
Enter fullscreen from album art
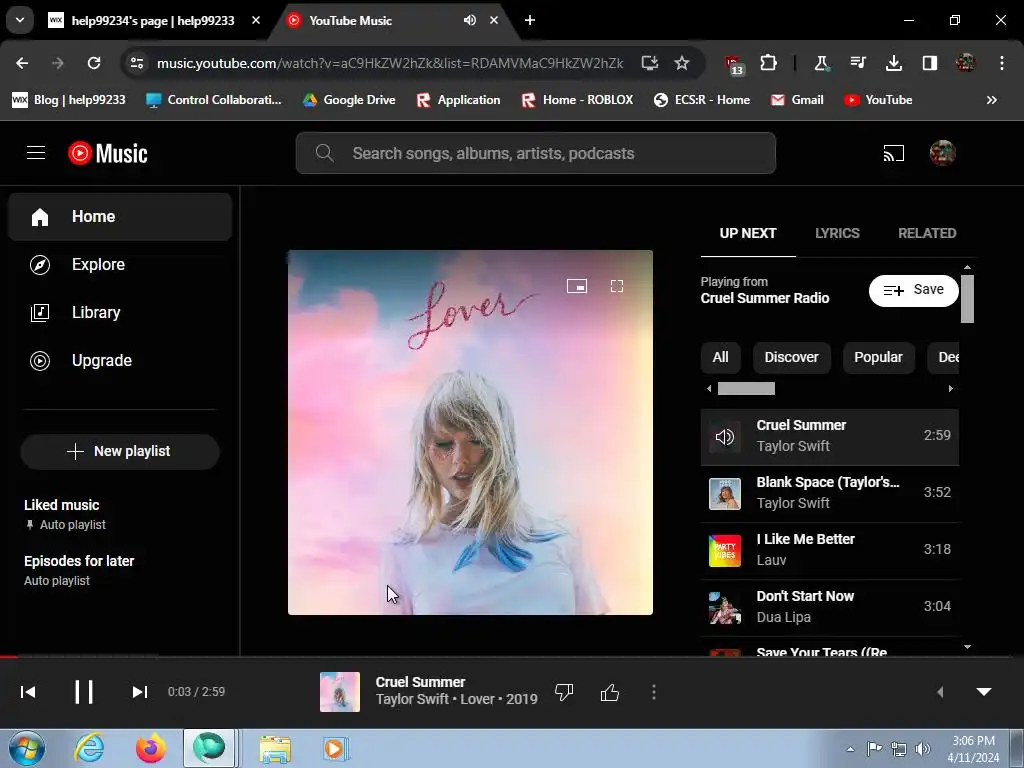(616, 286)
